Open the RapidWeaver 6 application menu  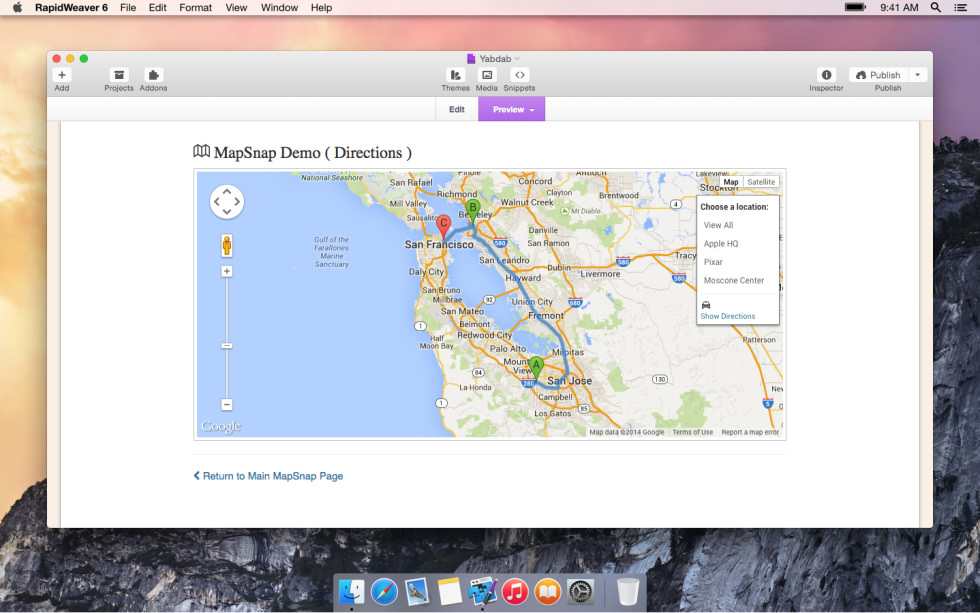pos(71,7)
